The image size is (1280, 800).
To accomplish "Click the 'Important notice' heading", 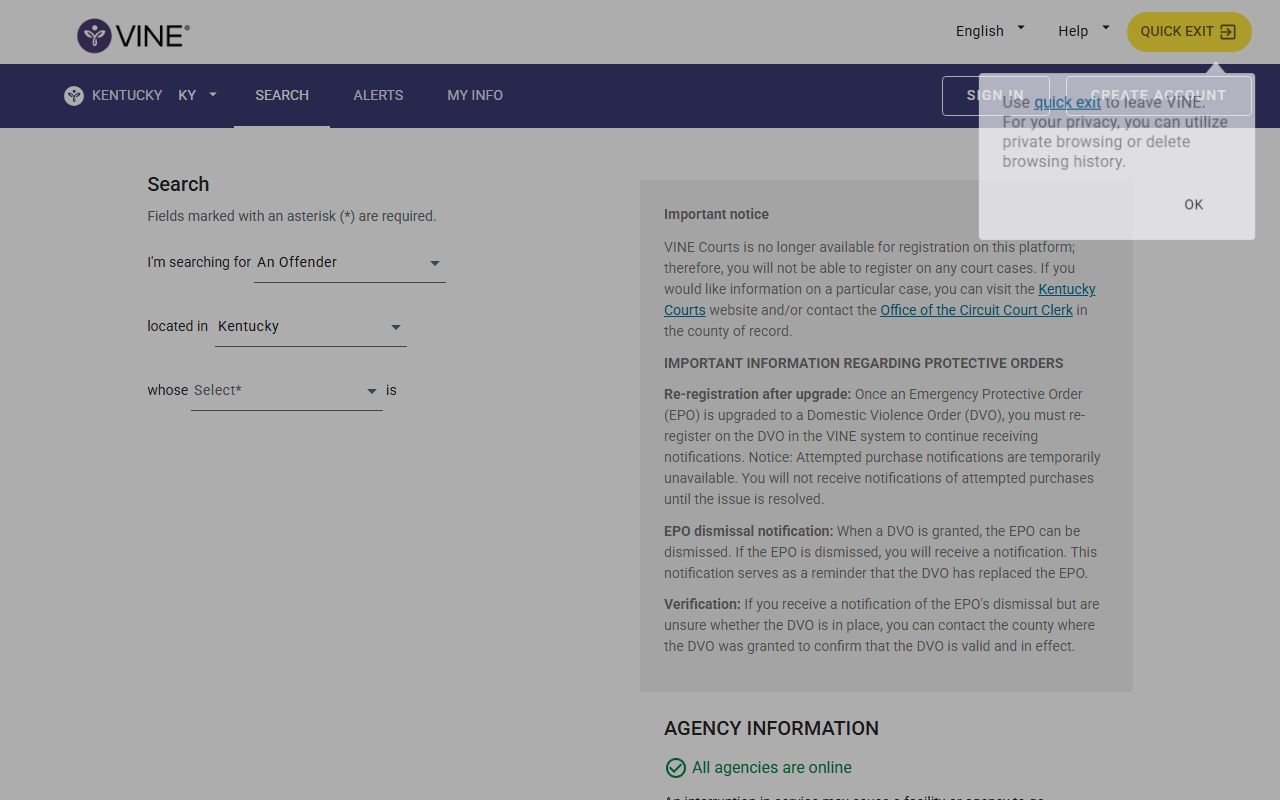I will 716,215.
